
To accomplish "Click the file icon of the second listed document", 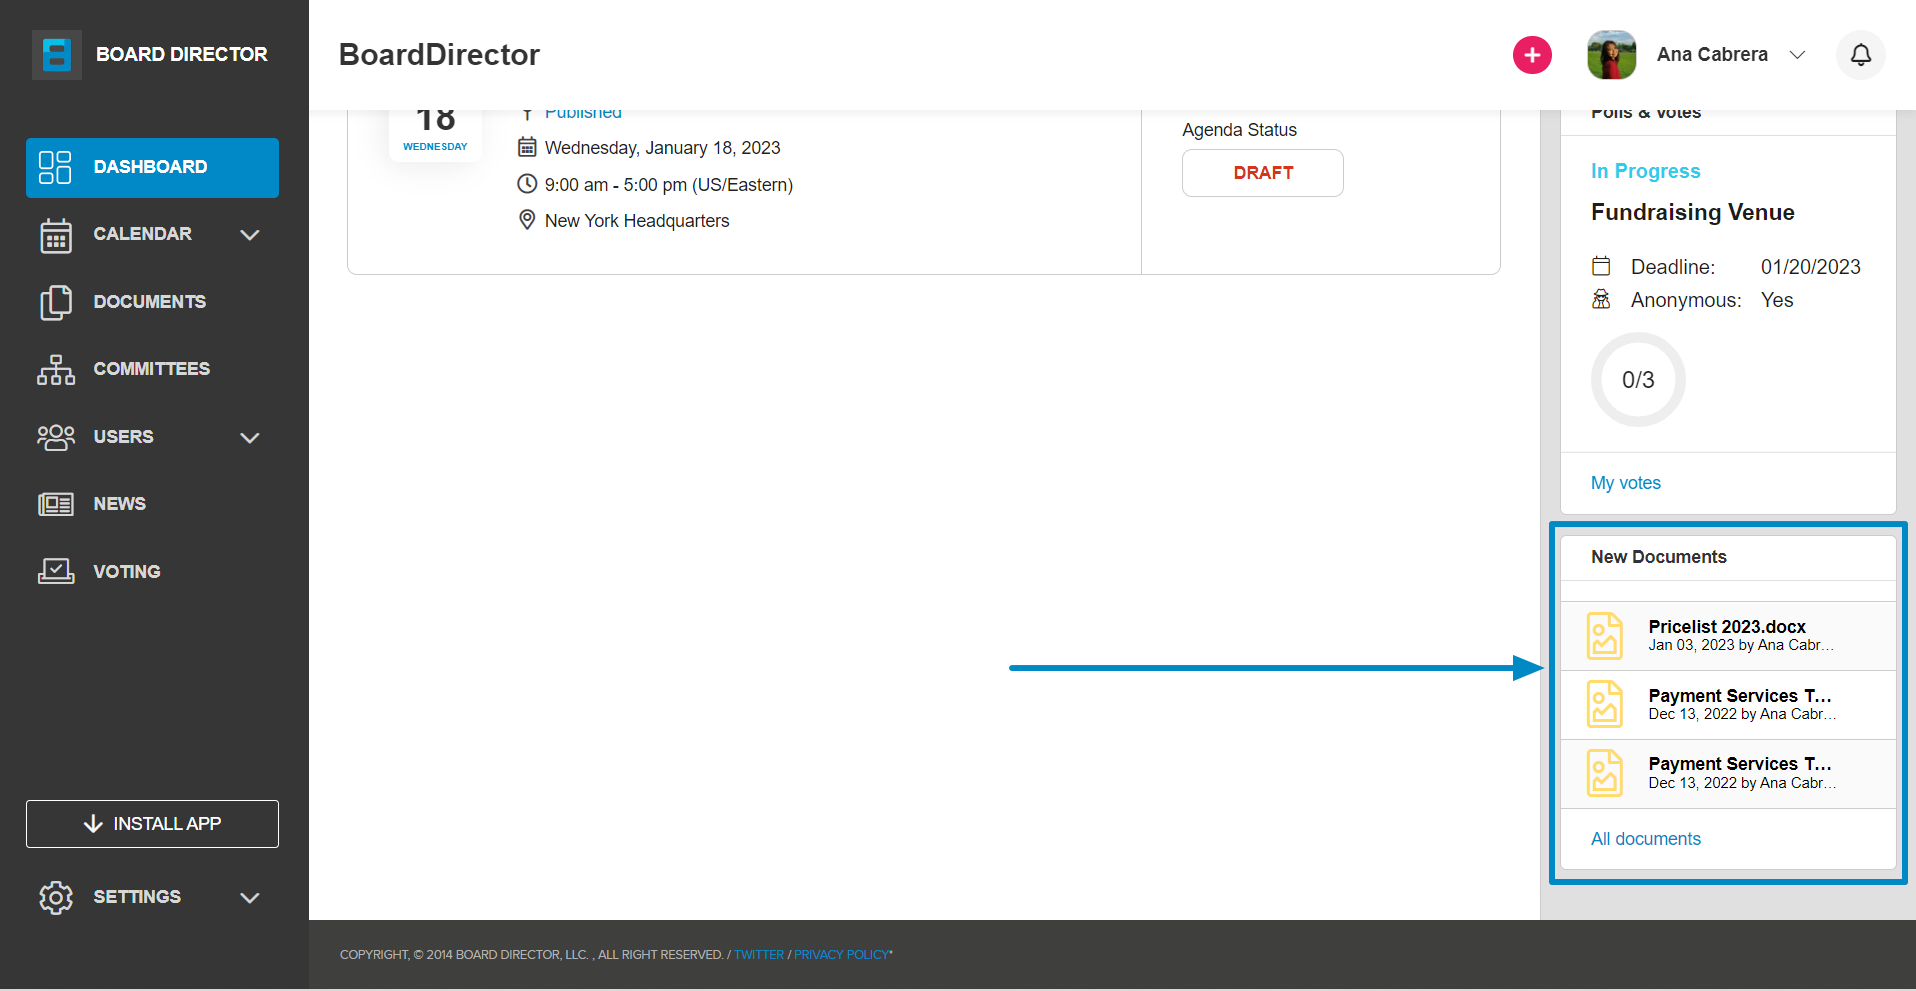I will tap(1605, 704).
